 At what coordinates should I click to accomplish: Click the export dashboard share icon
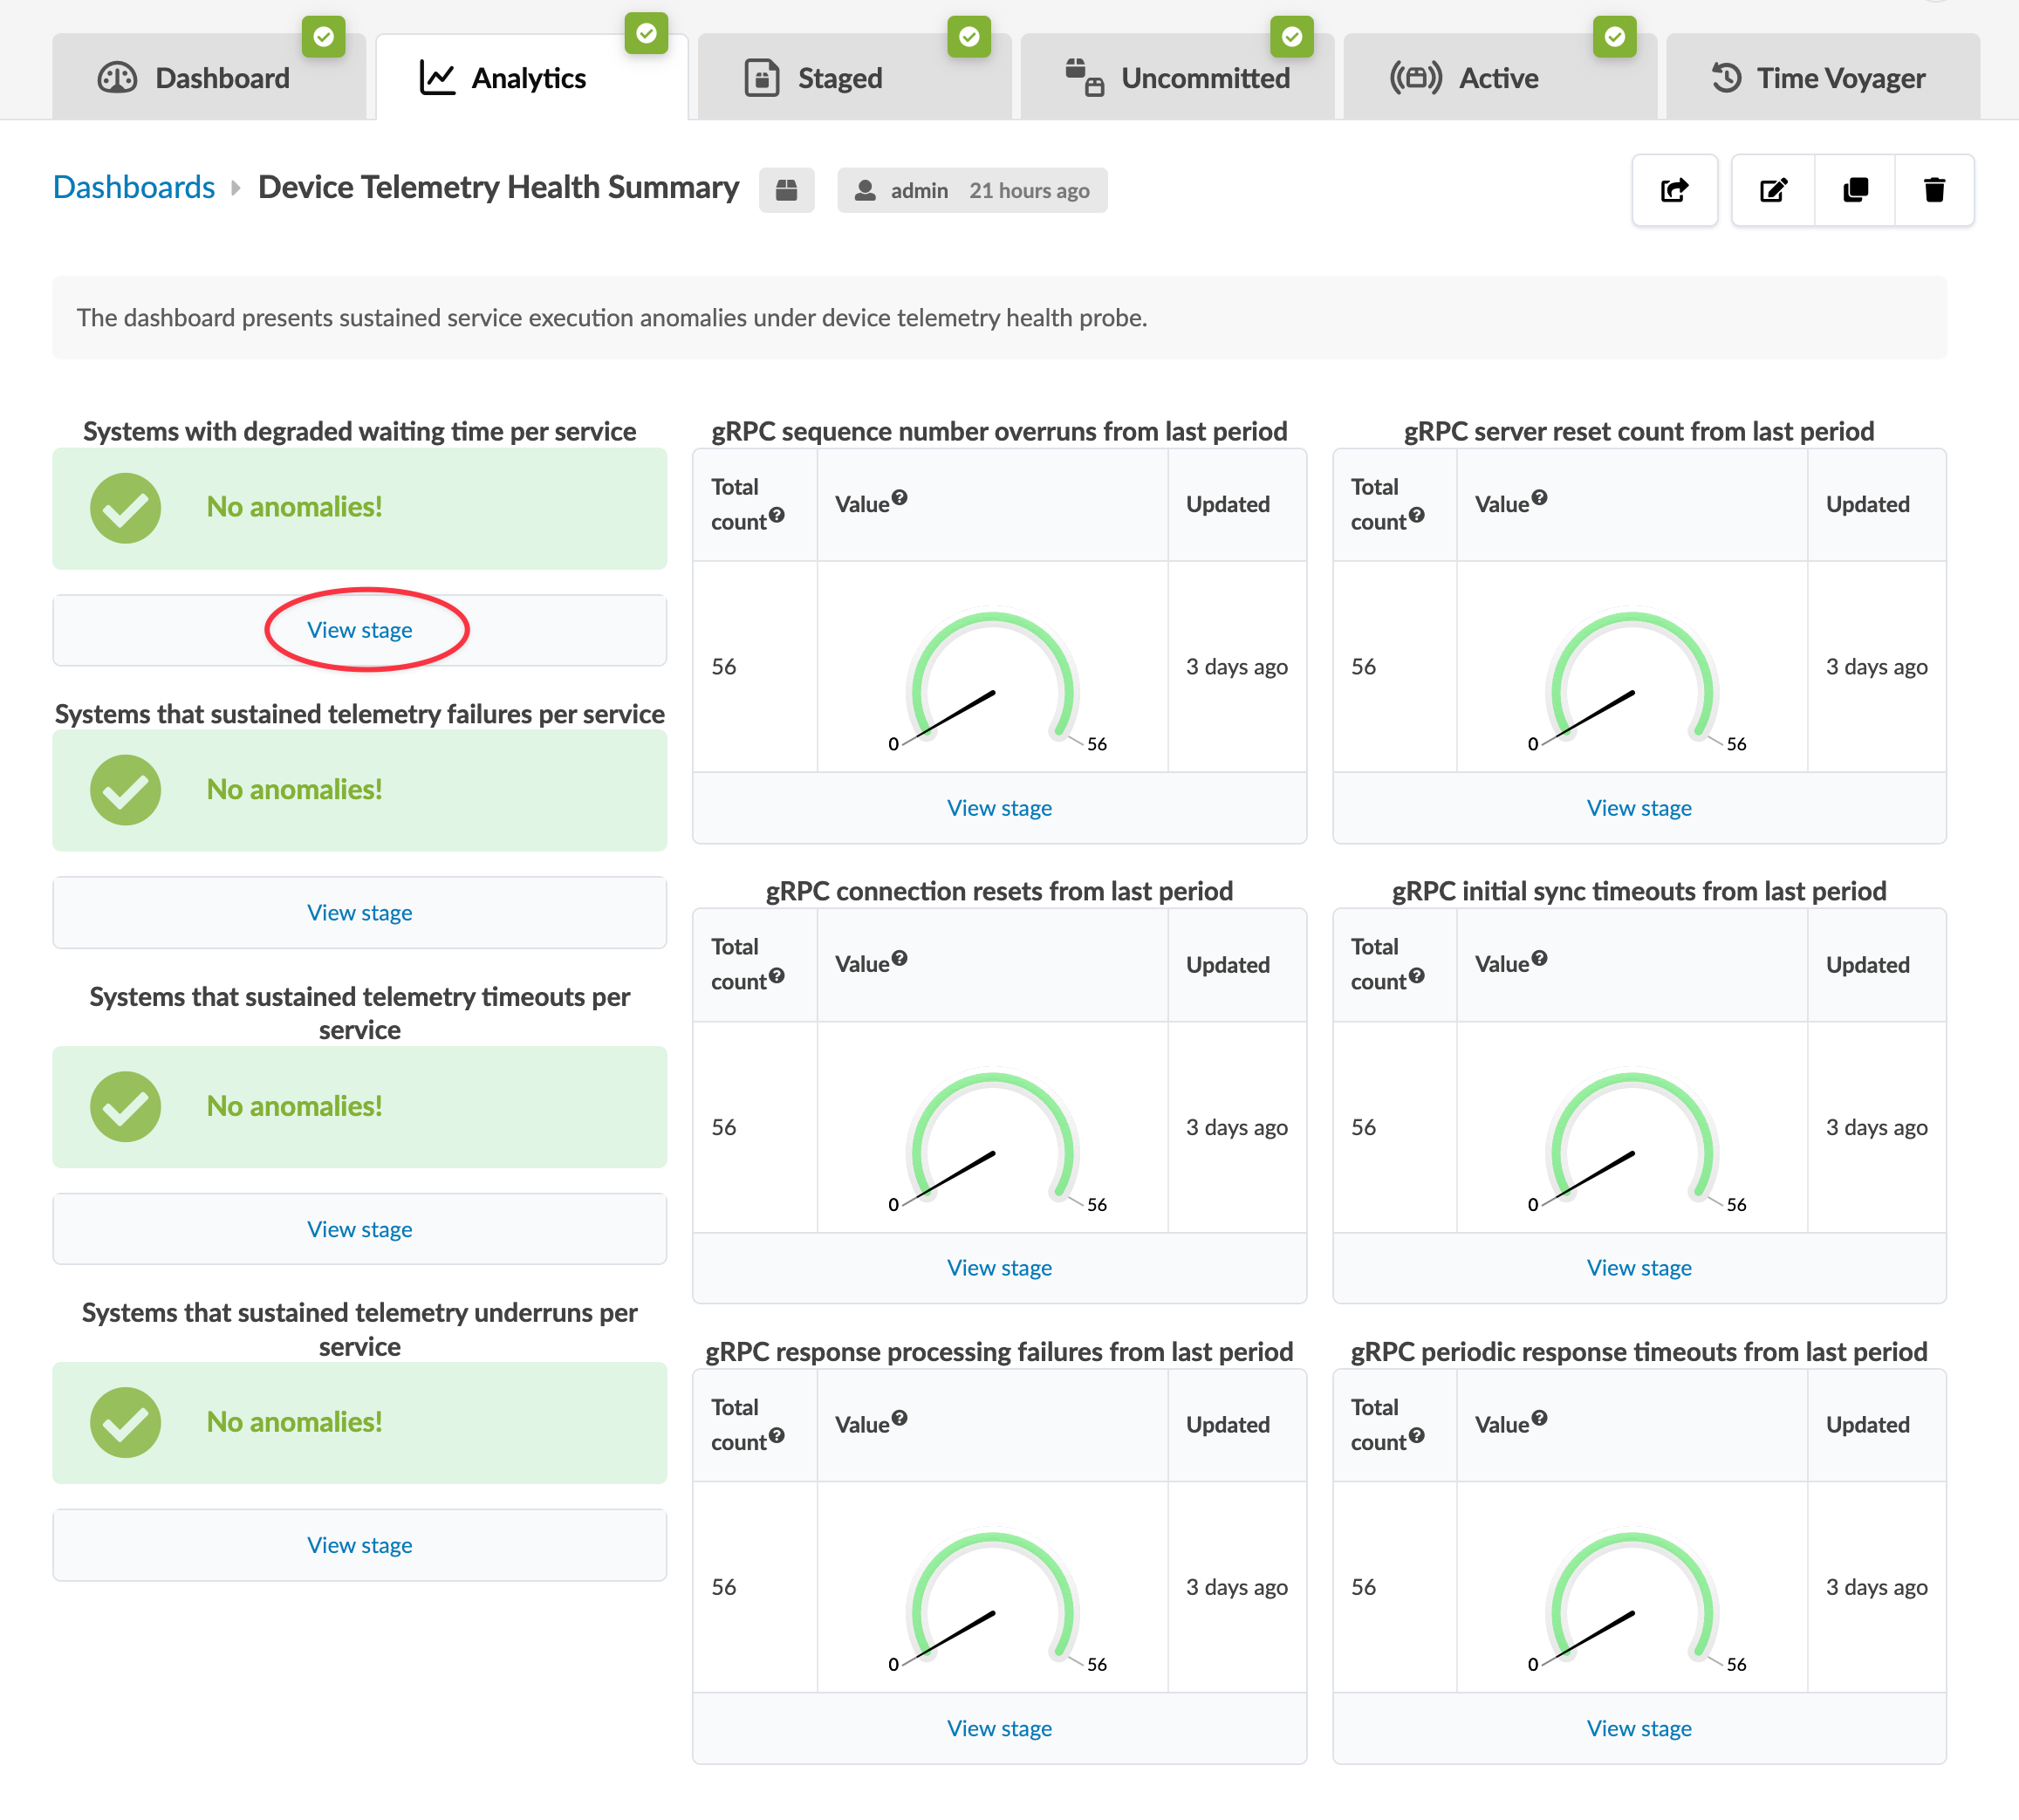[1674, 190]
